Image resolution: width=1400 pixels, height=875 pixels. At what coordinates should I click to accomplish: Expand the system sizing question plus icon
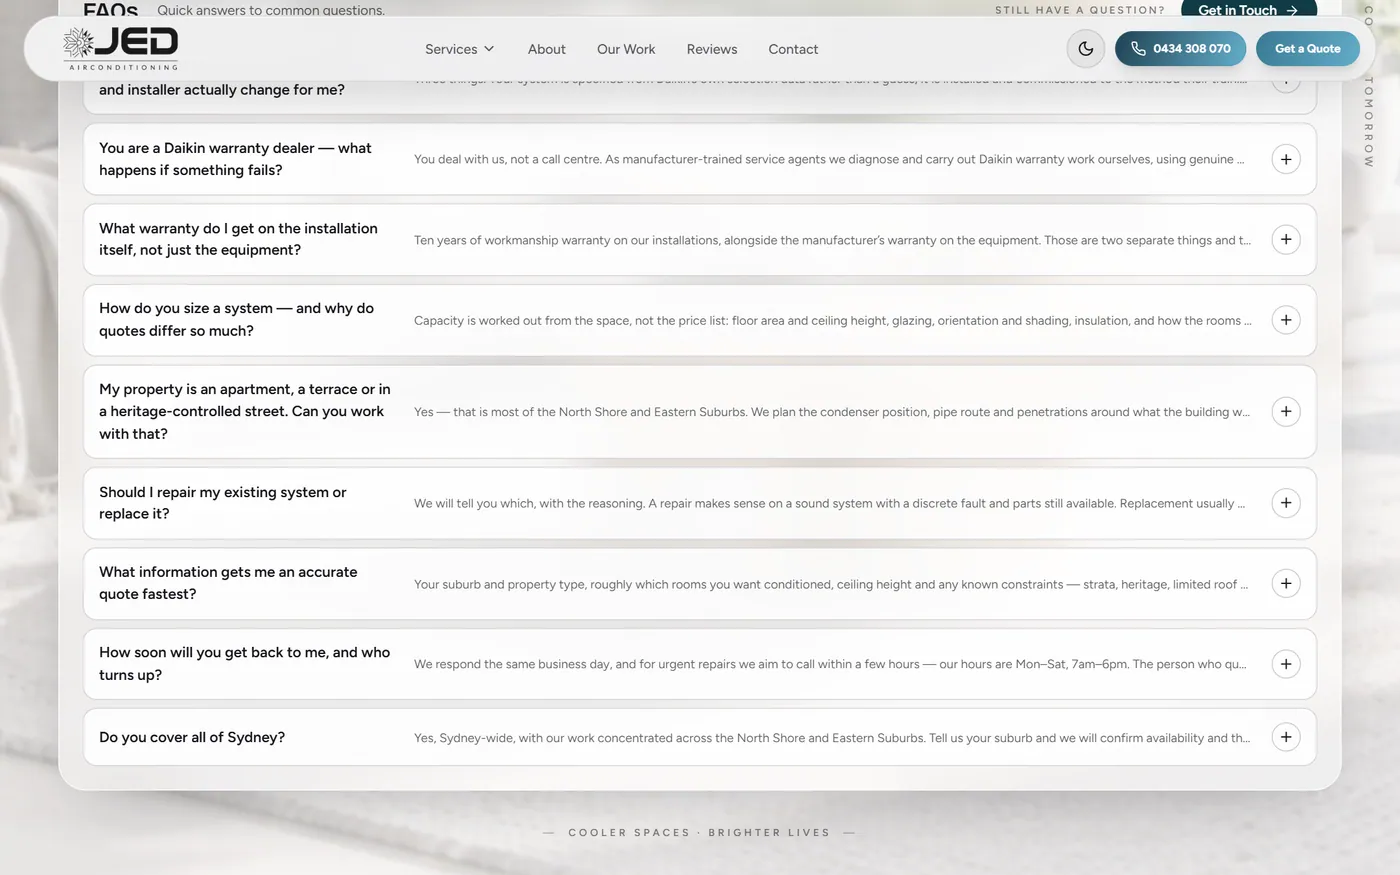coord(1286,320)
